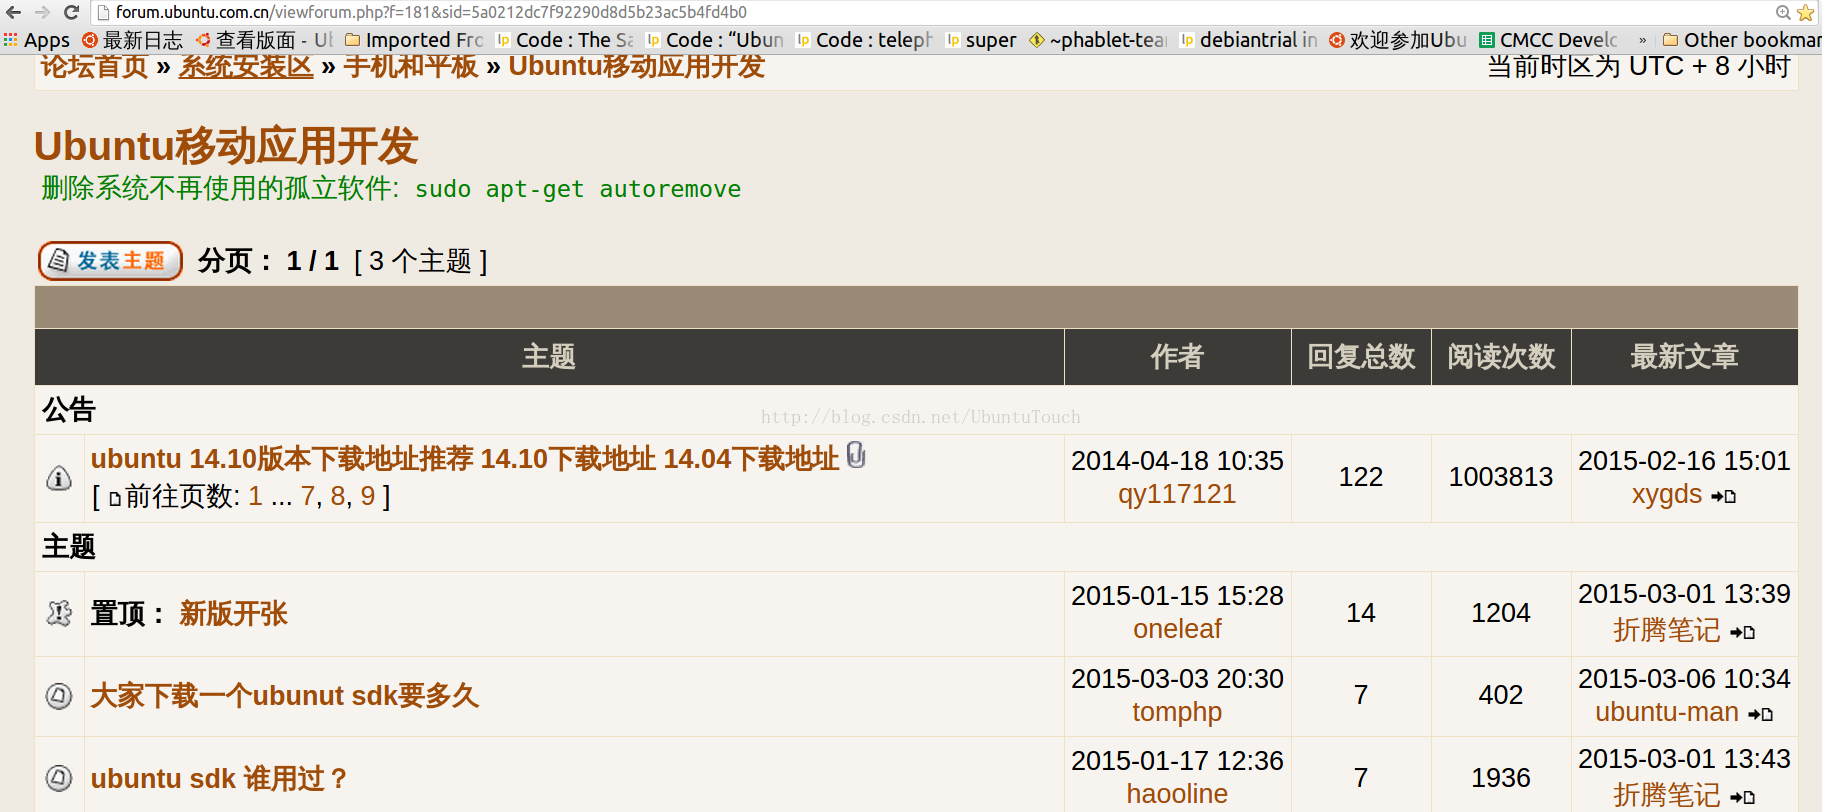Open the super bookmark
Image resolution: width=1822 pixels, height=812 pixels.
pos(981,40)
